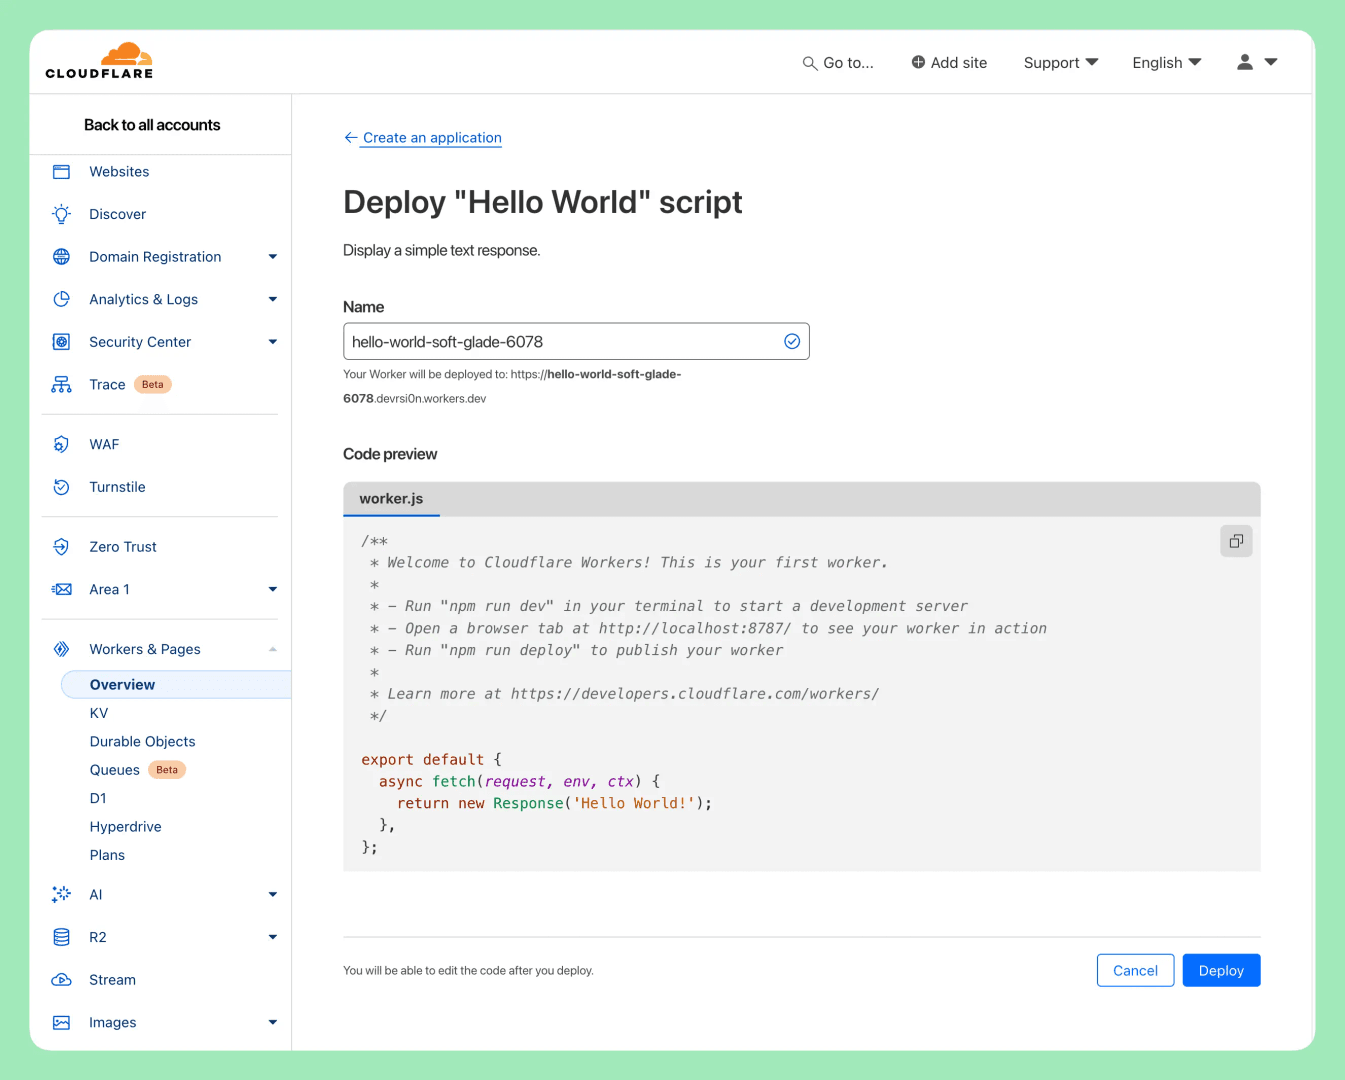1345x1080 pixels.
Task: Click the WAF shield icon
Action: tap(61, 444)
